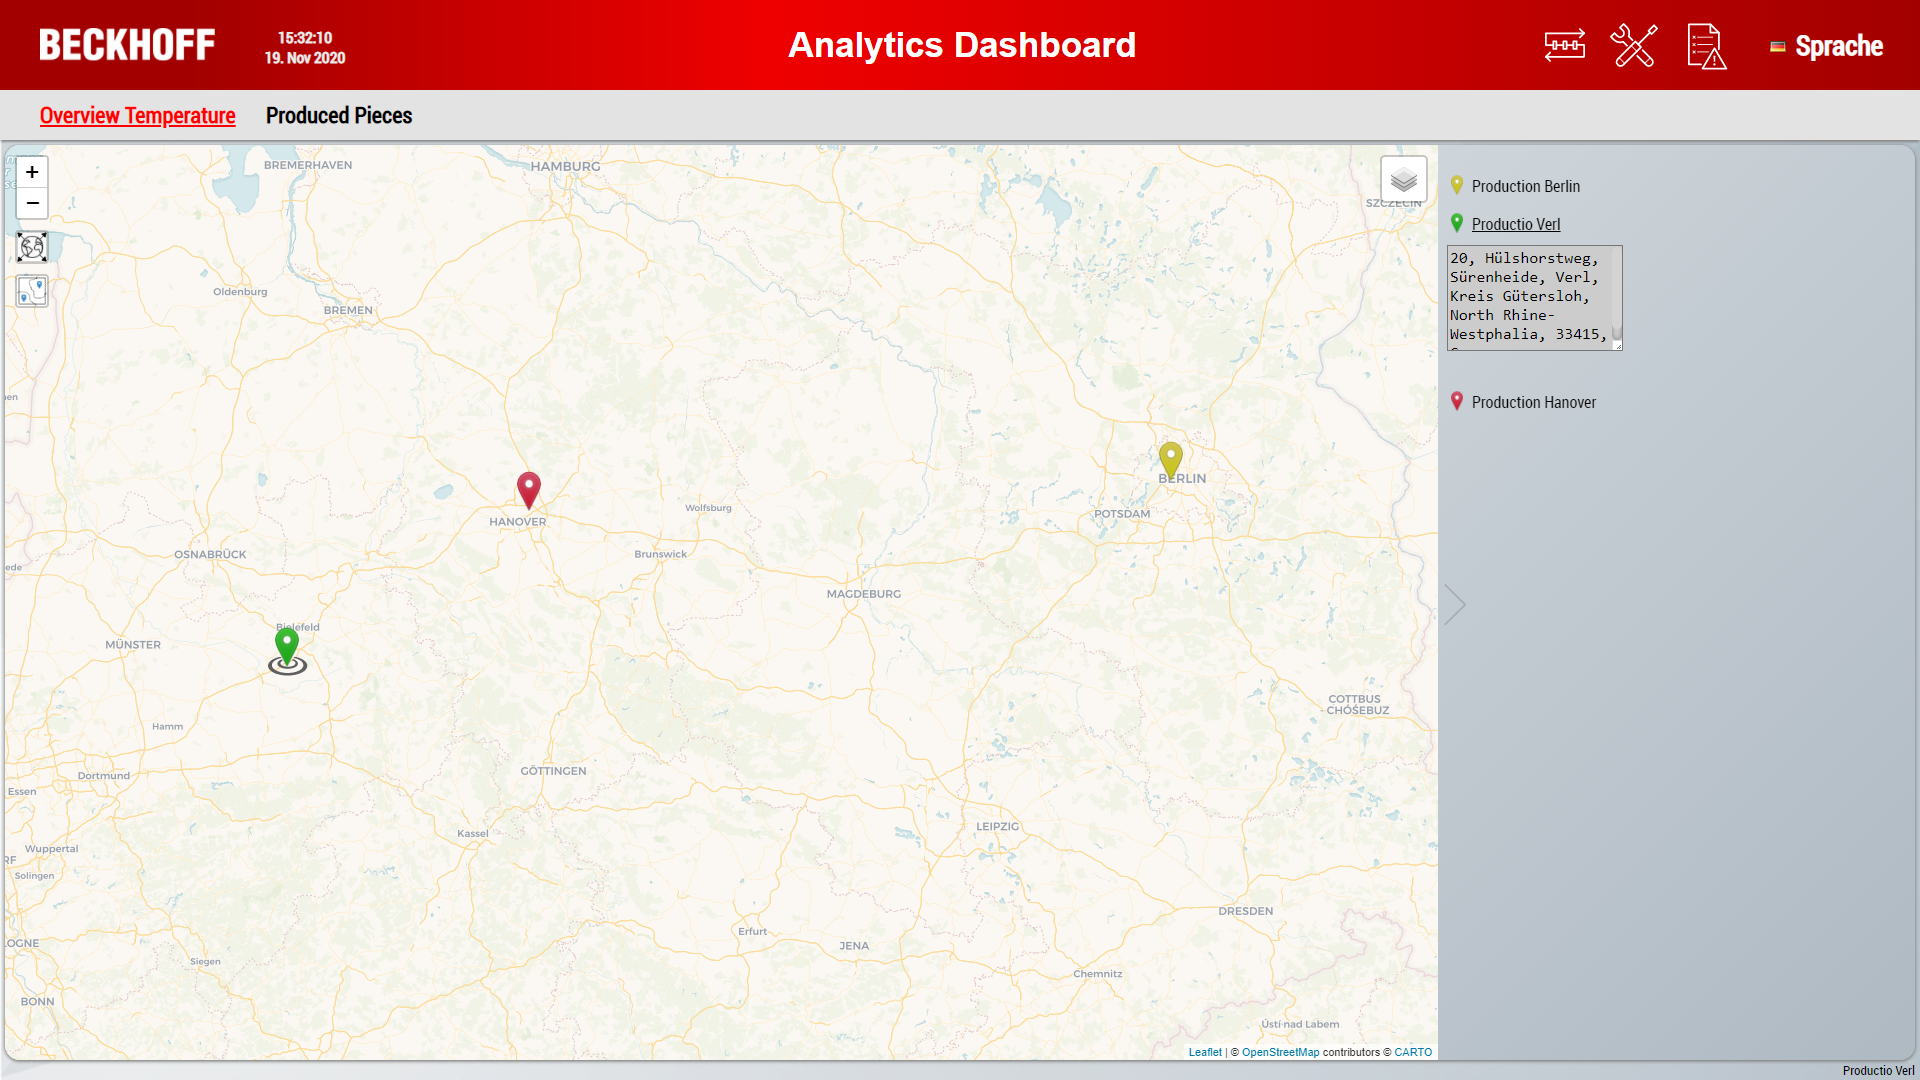Click Production Berlin location entry
Viewport: 1920px width, 1080px height.
tap(1526, 185)
